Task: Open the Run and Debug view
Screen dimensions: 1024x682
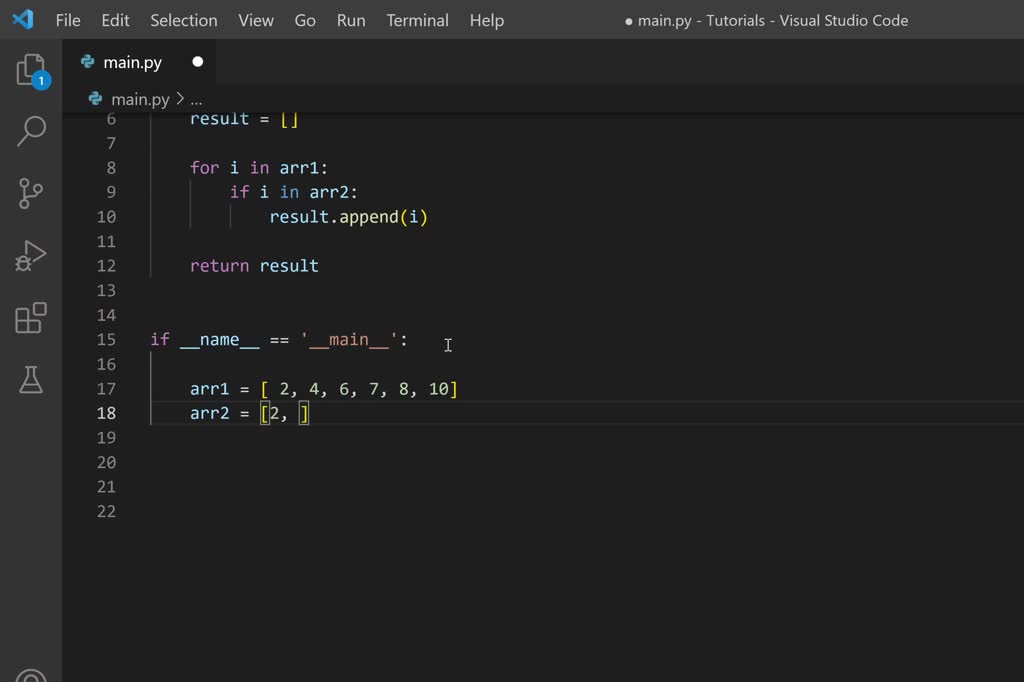Action: (31, 256)
